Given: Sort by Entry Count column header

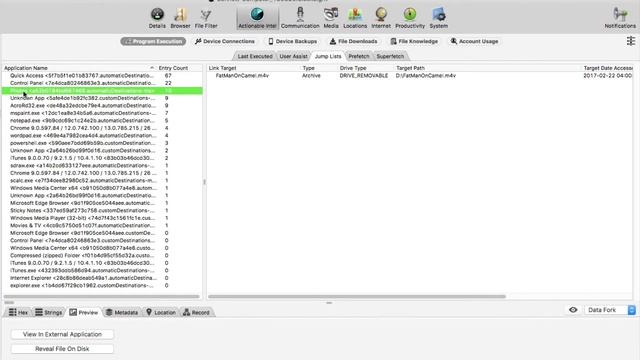Looking at the screenshot, I should pyautogui.click(x=173, y=68).
